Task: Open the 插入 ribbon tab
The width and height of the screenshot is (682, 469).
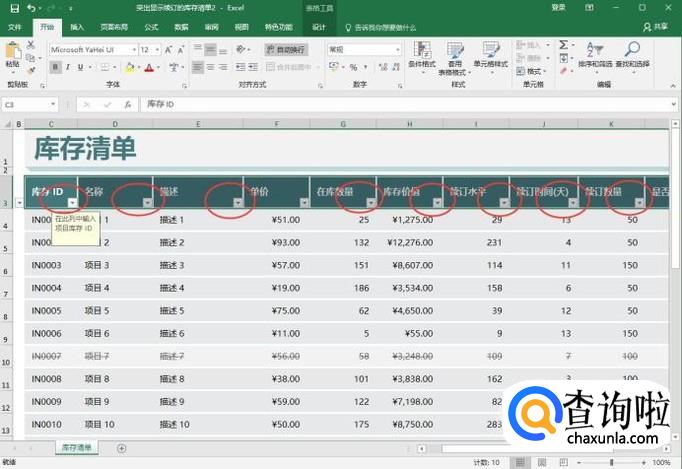Action: pyautogui.click(x=77, y=27)
